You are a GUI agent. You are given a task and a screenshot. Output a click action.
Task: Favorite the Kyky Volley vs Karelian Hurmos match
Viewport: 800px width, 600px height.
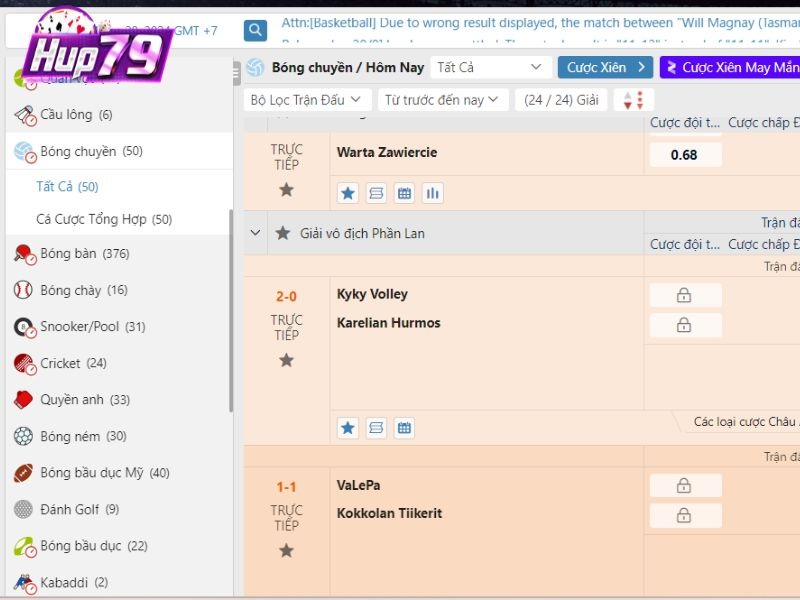click(287, 360)
